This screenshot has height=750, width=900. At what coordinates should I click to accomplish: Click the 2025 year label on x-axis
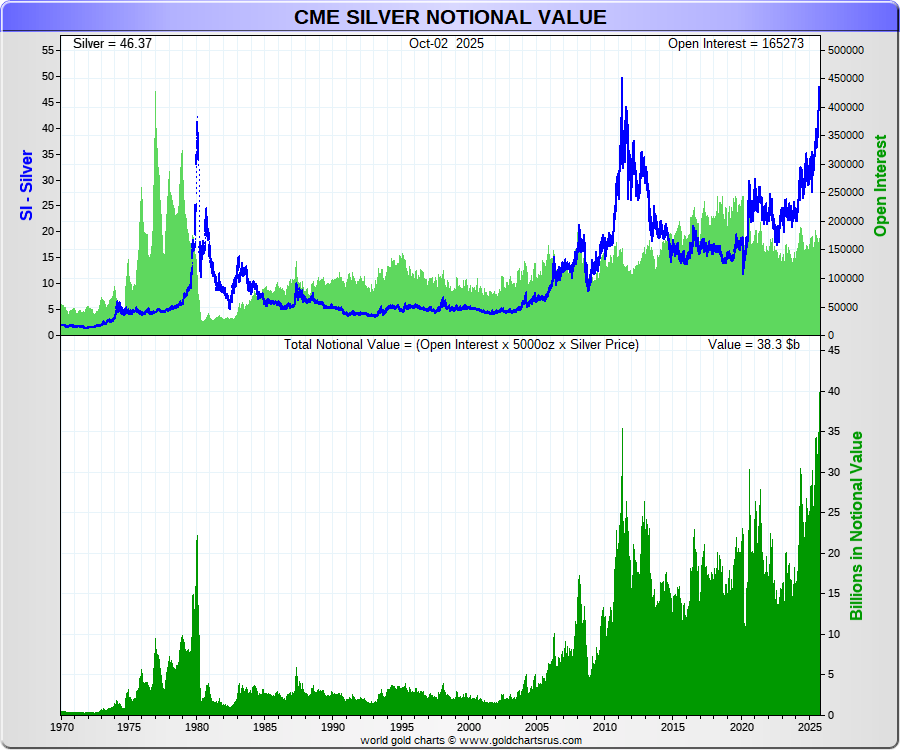[x=810, y=727]
